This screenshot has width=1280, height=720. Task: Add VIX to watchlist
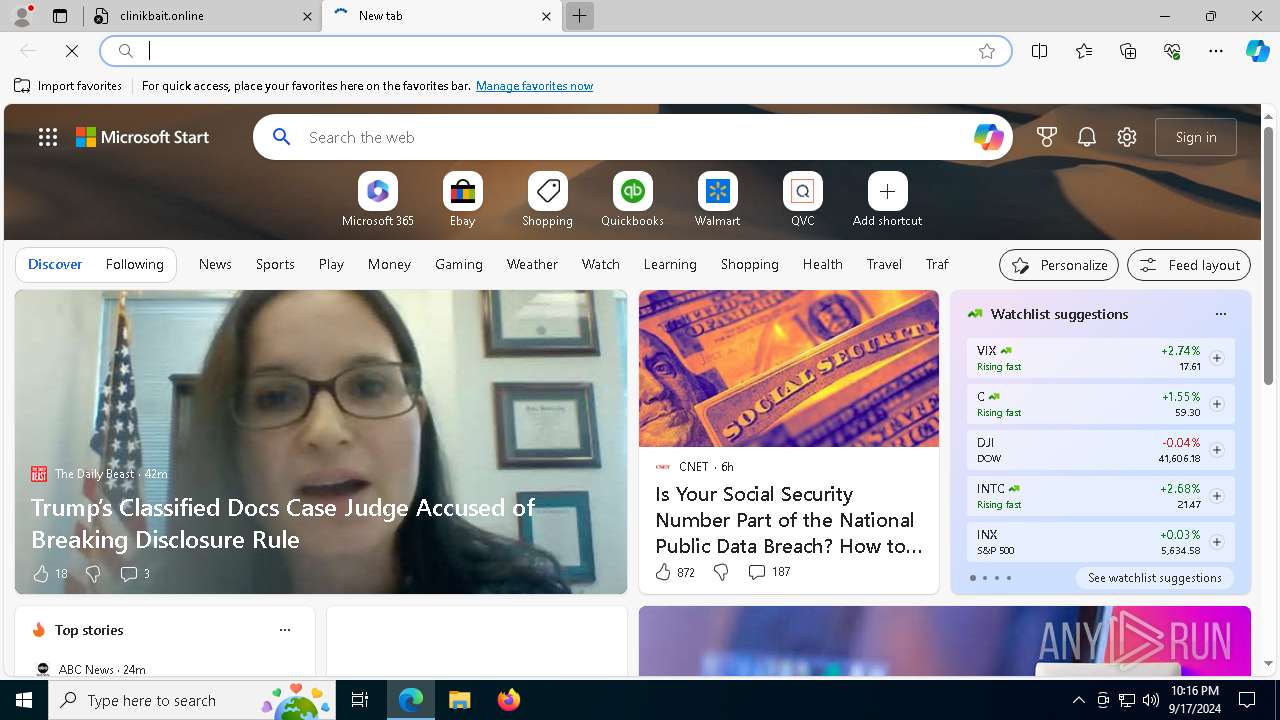[1217, 358]
